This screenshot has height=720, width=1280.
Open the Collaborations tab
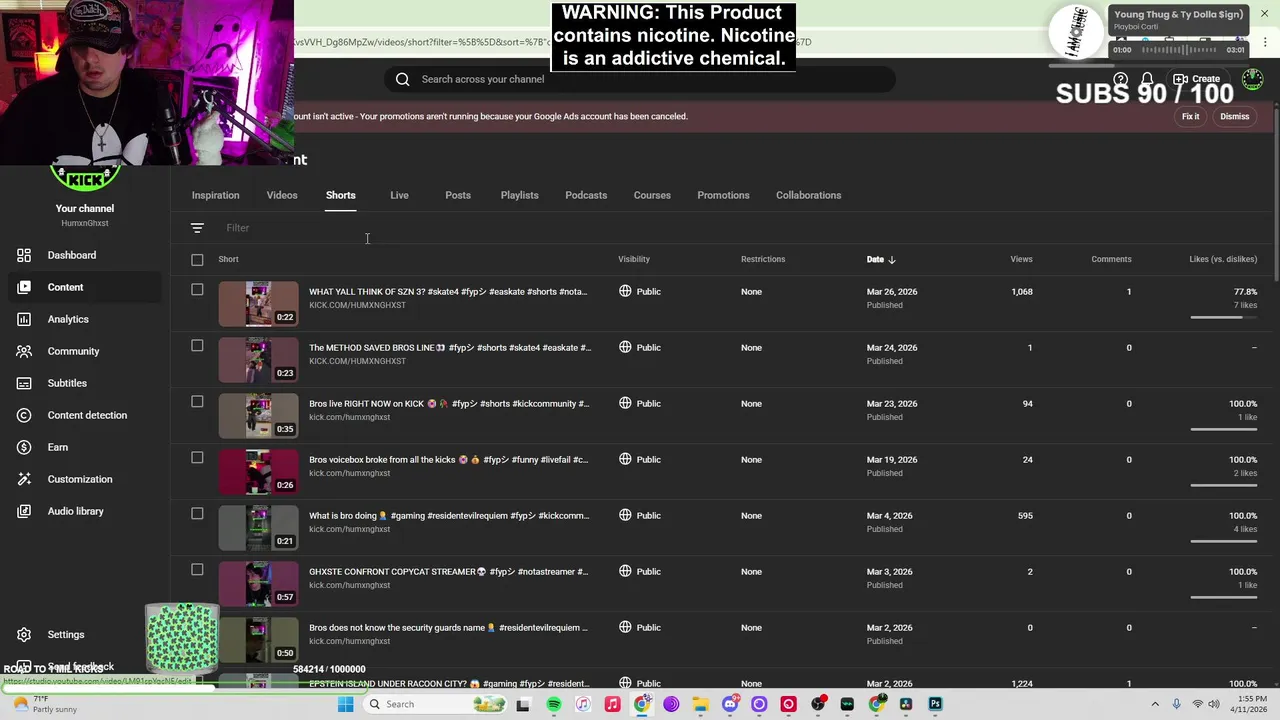(808, 195)
